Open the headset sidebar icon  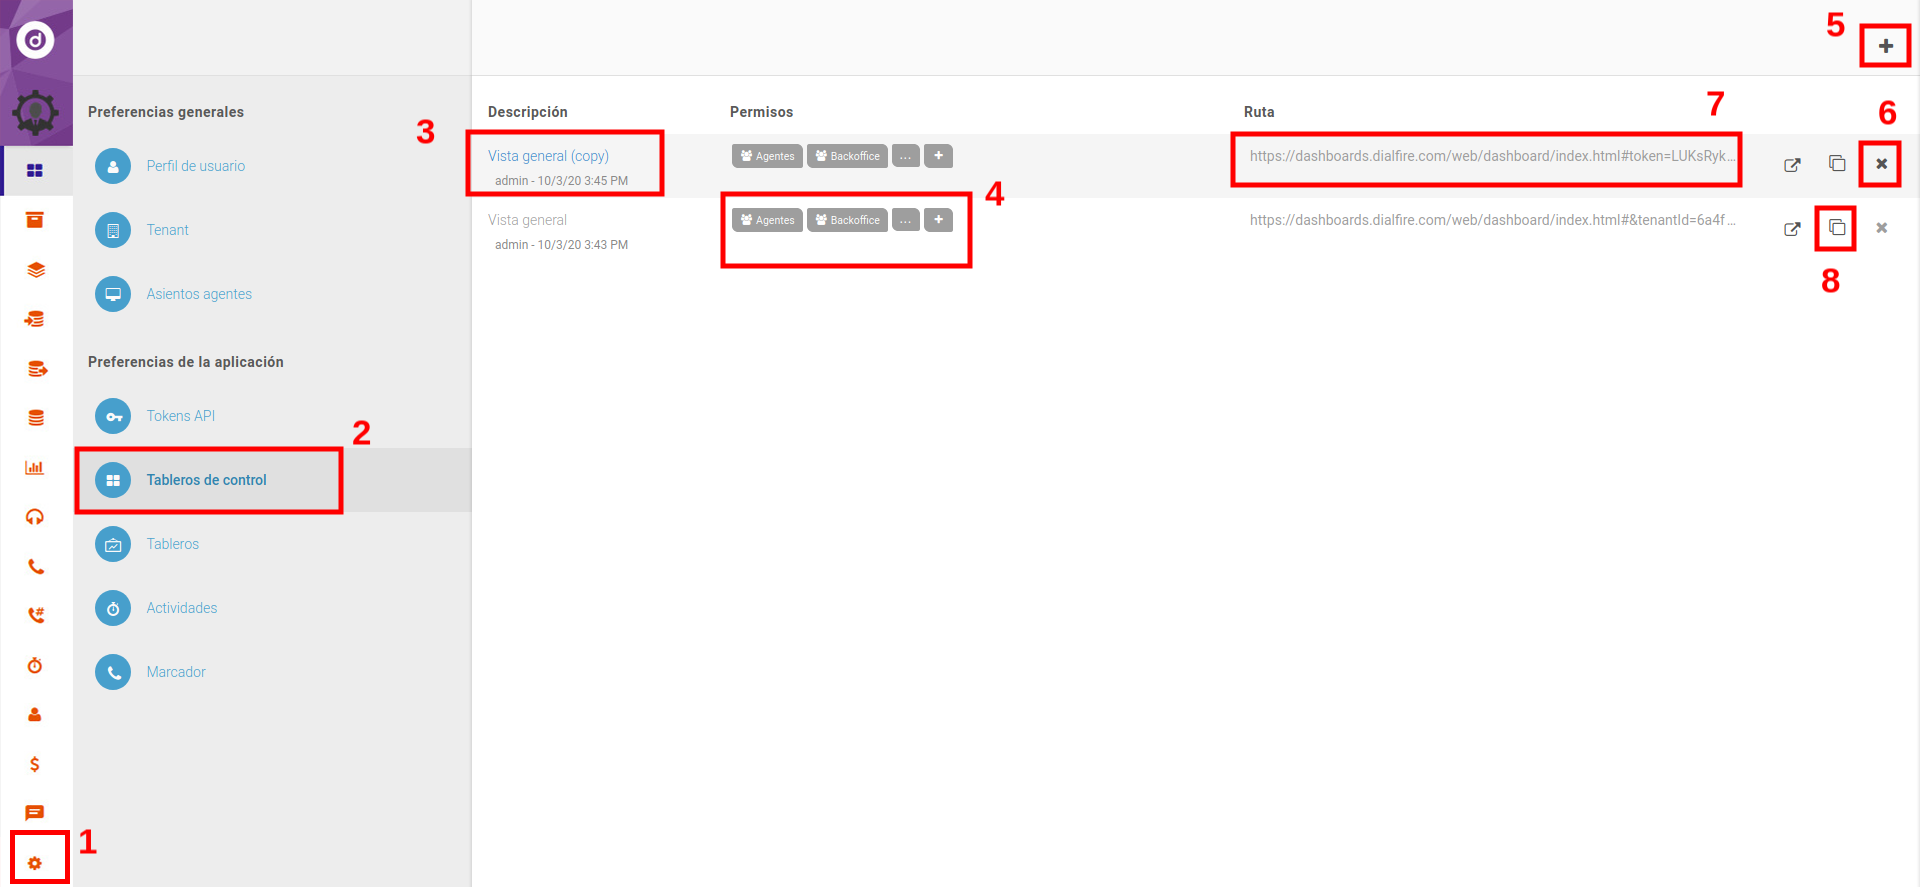[x=35, y=517]
